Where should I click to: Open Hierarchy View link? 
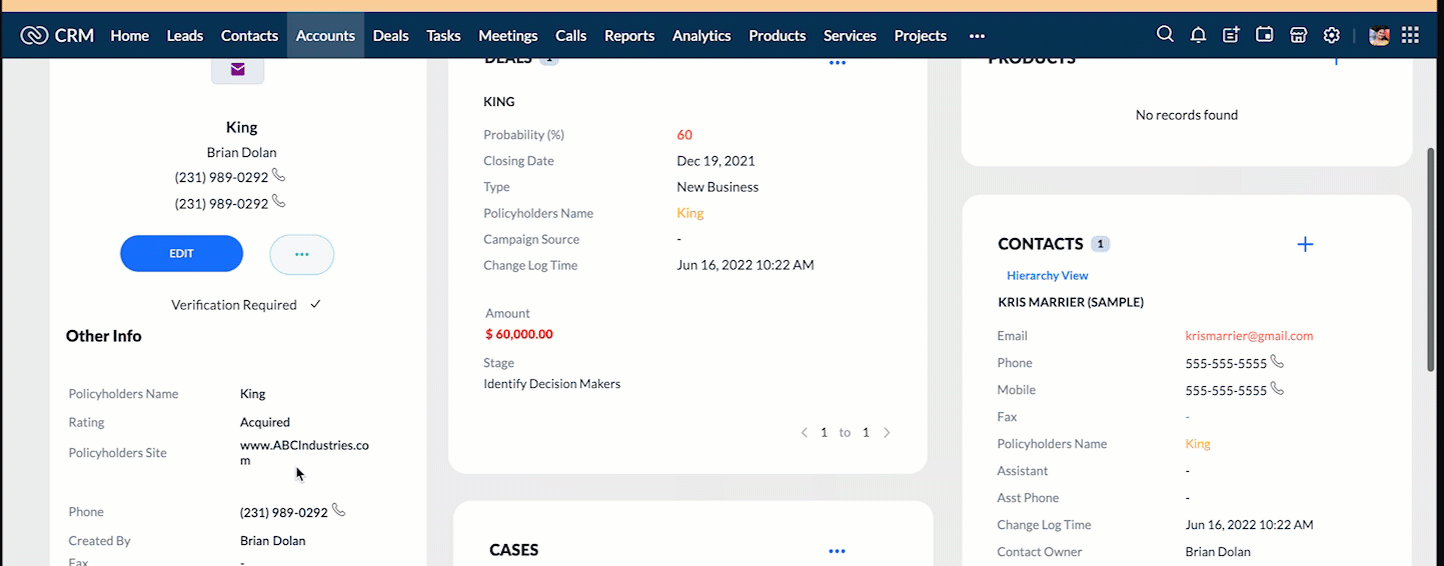tap(1047, 275)
